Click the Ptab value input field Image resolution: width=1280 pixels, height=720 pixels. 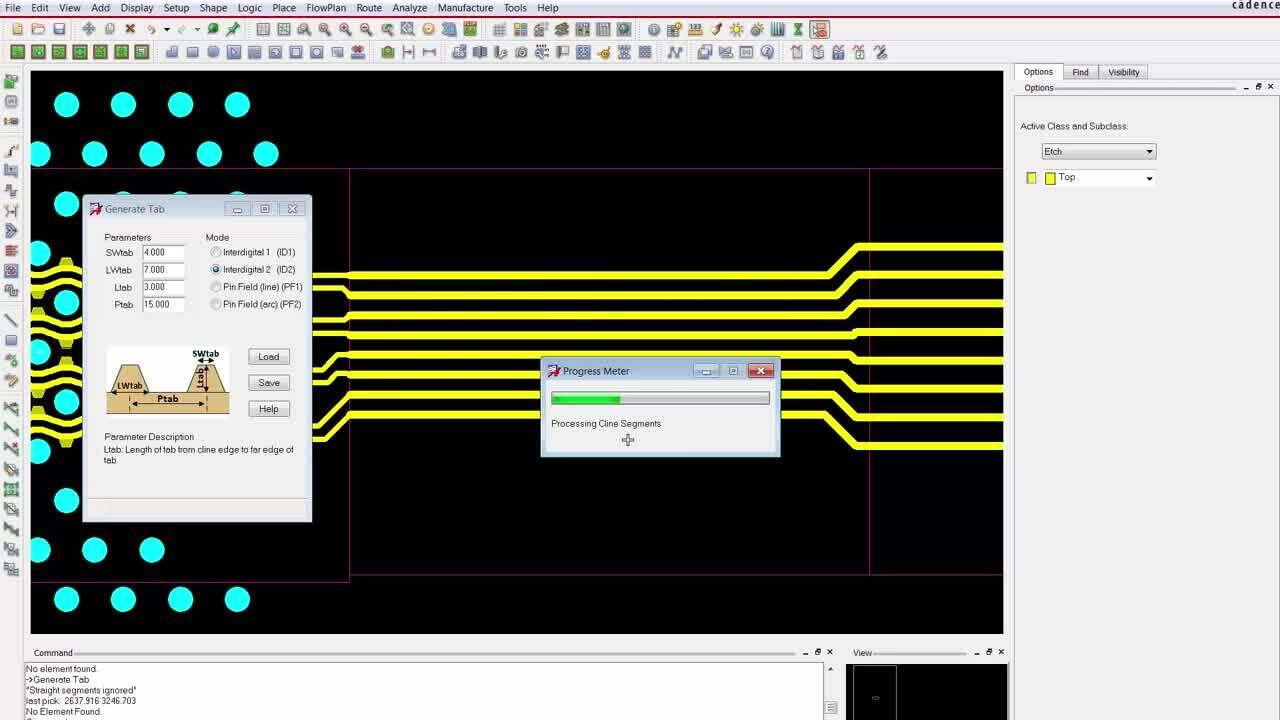click(163, 304)
